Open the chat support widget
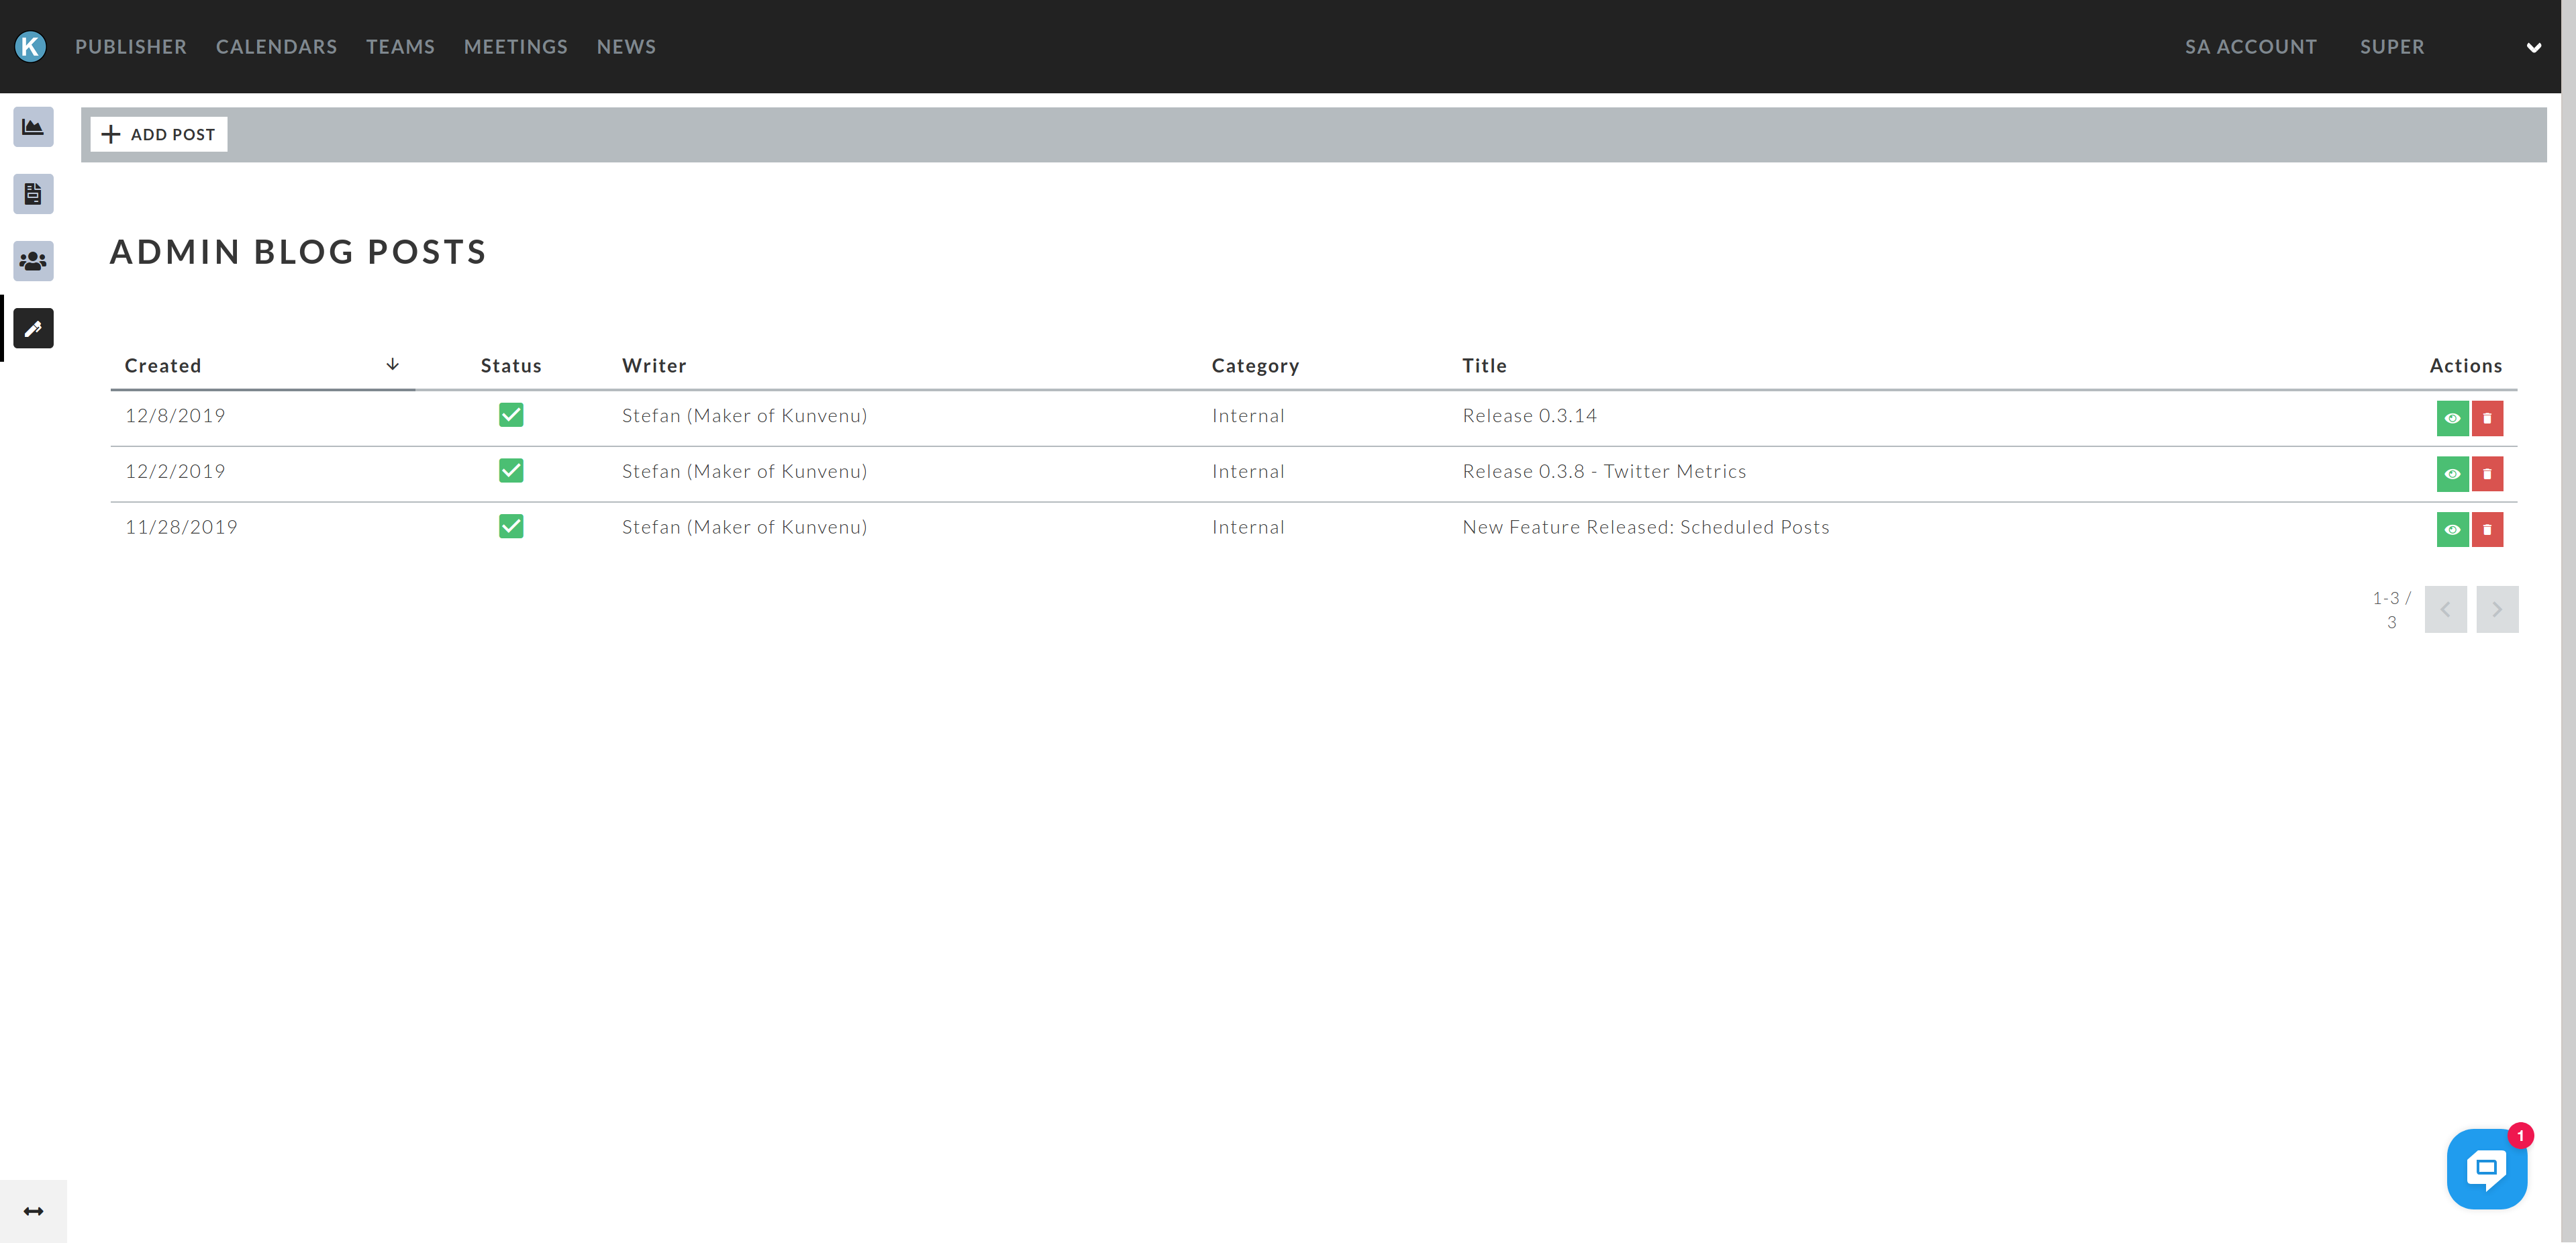2576x1243 pixels. (x=2486, y=1168)
